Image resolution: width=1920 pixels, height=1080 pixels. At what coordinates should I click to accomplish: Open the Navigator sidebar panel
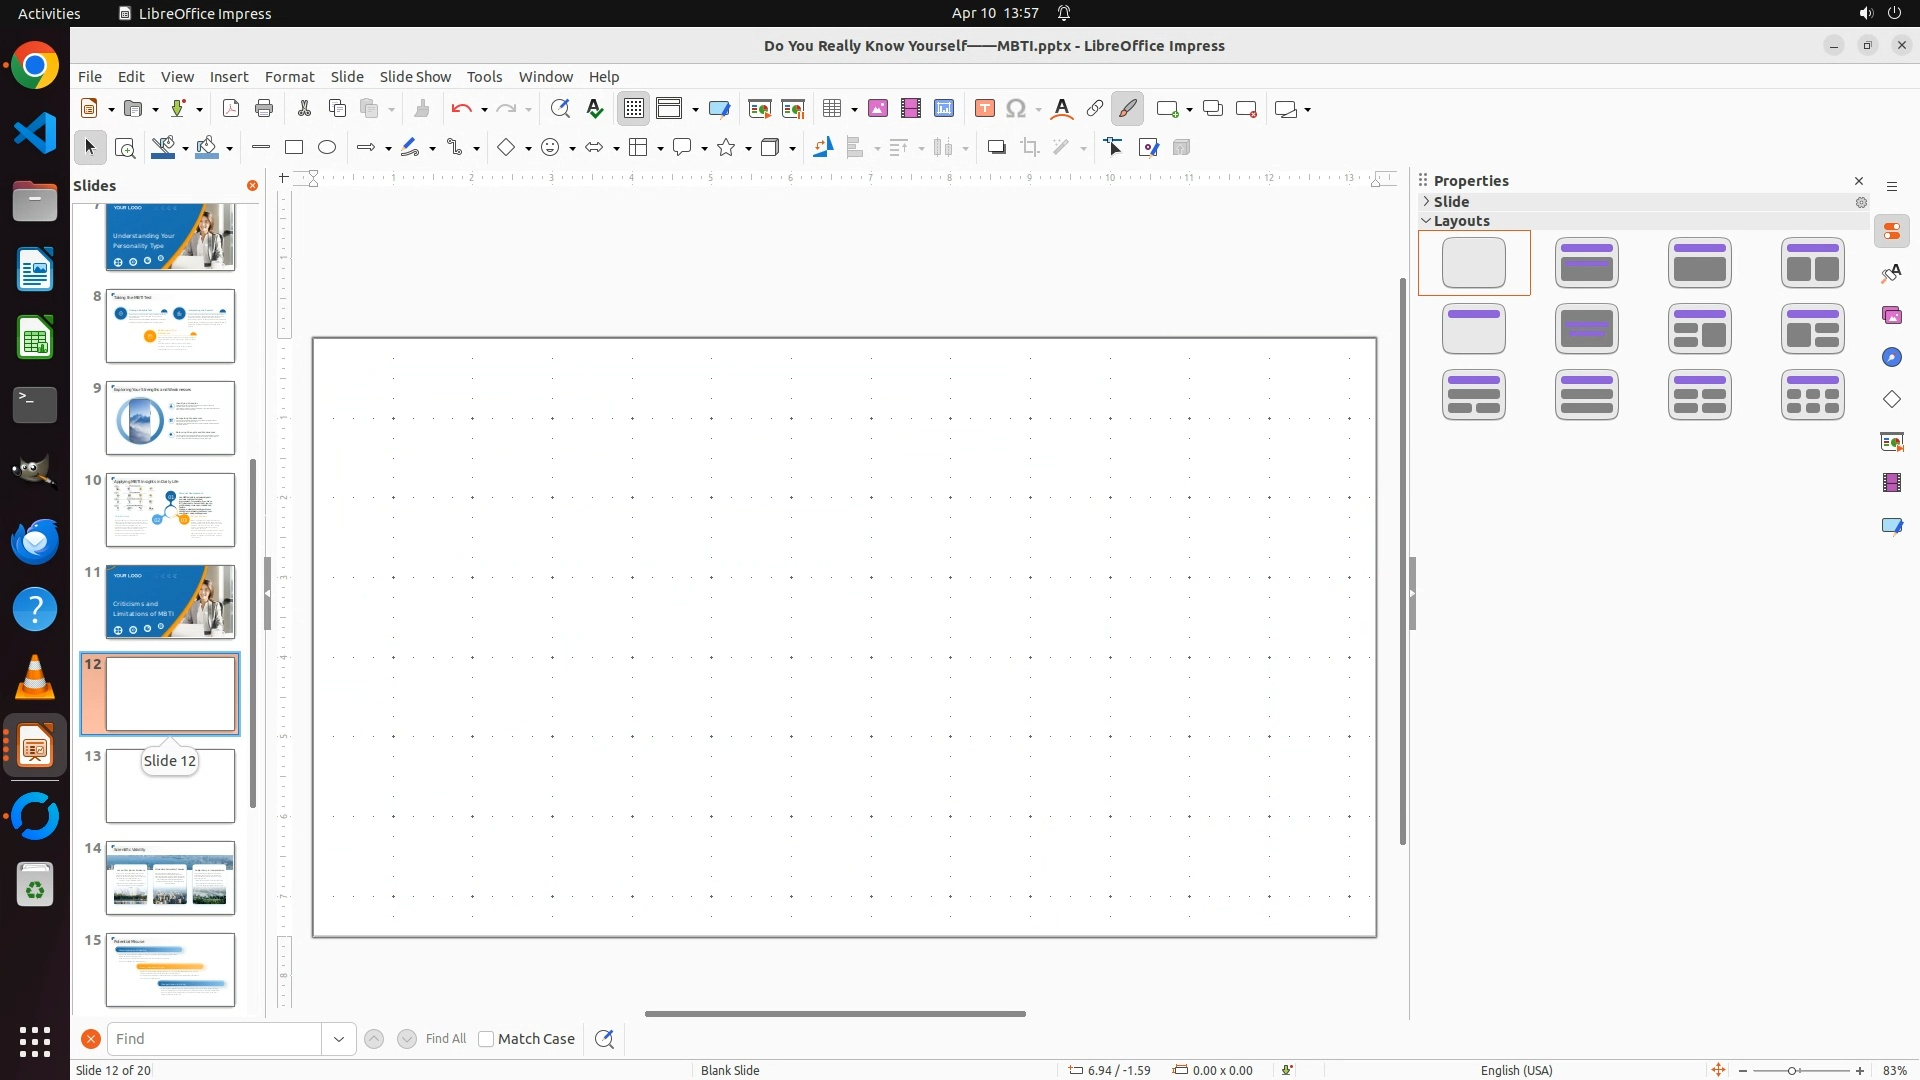click(1892, 358)
